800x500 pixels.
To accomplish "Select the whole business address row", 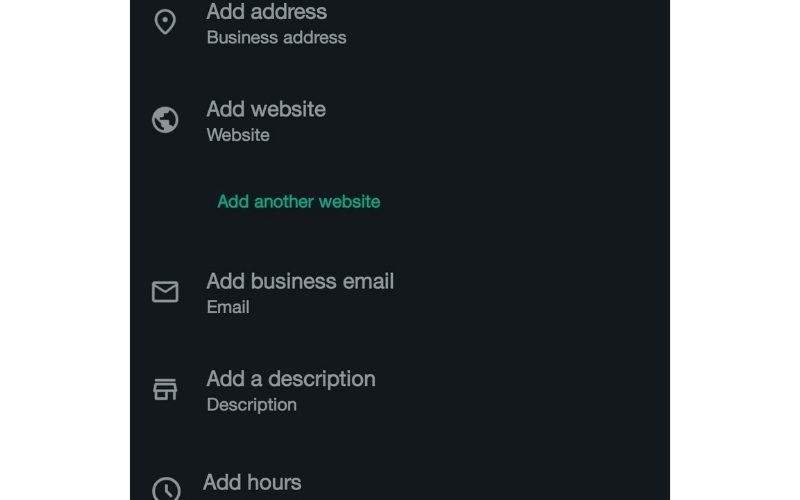I will [x=400, y=23].
